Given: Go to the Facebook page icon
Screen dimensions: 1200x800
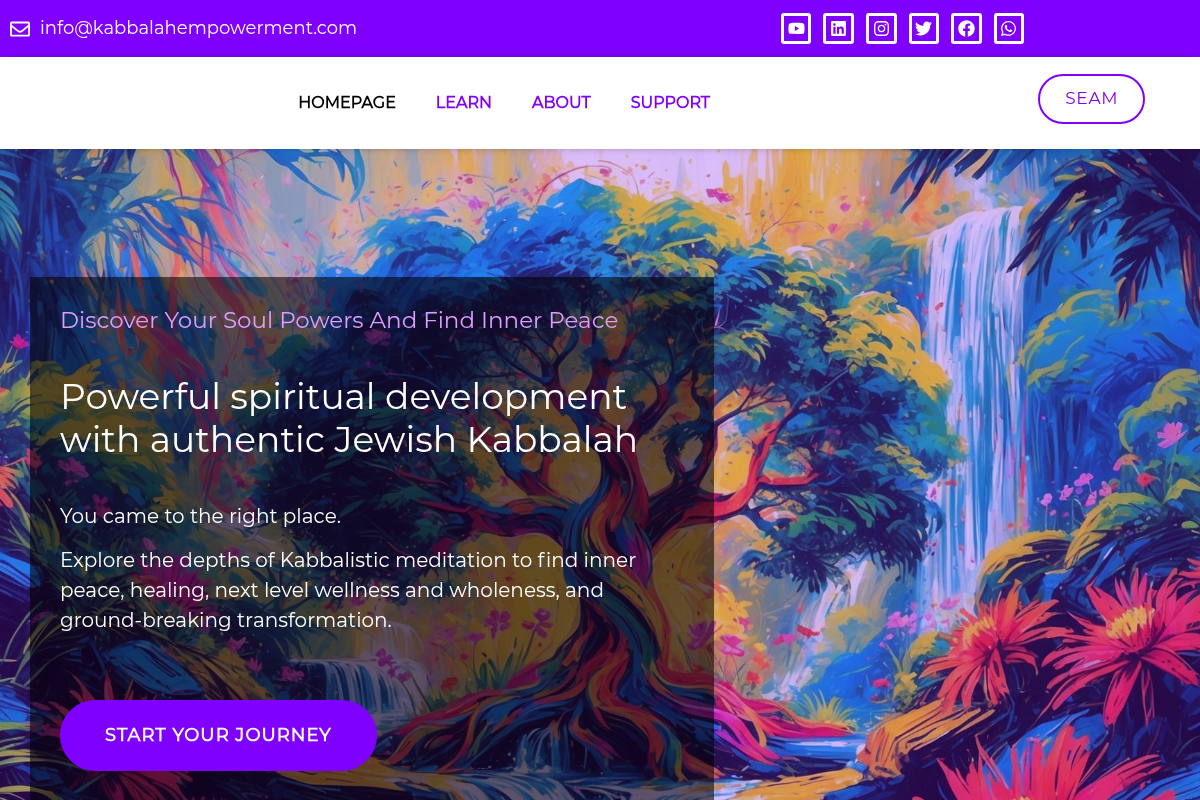Looking at the screenshot, I should click(x=966, y=29).
